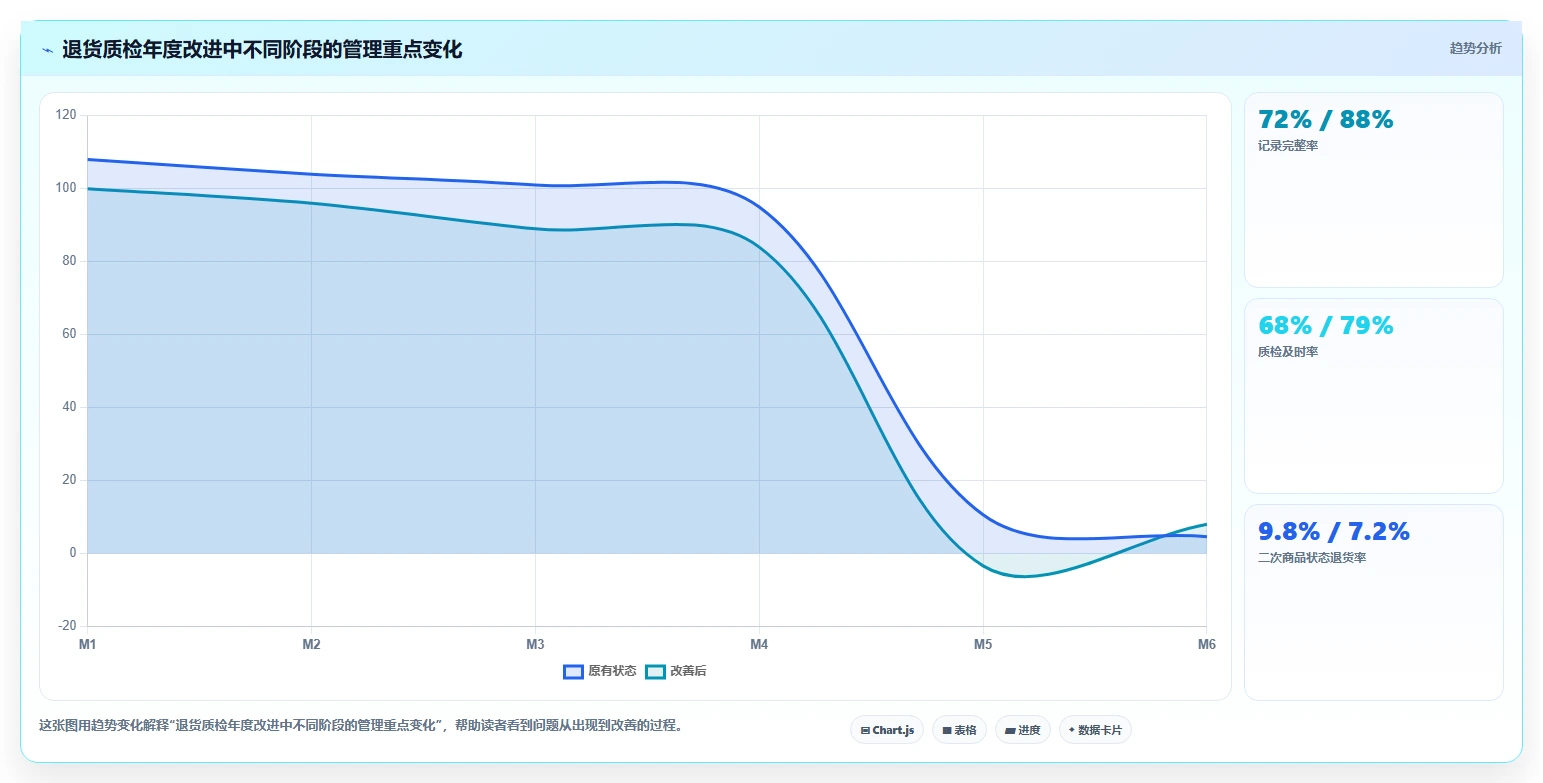Click the 40 y-axis value
Screen dimensions: 1543x783
point(69,407)
